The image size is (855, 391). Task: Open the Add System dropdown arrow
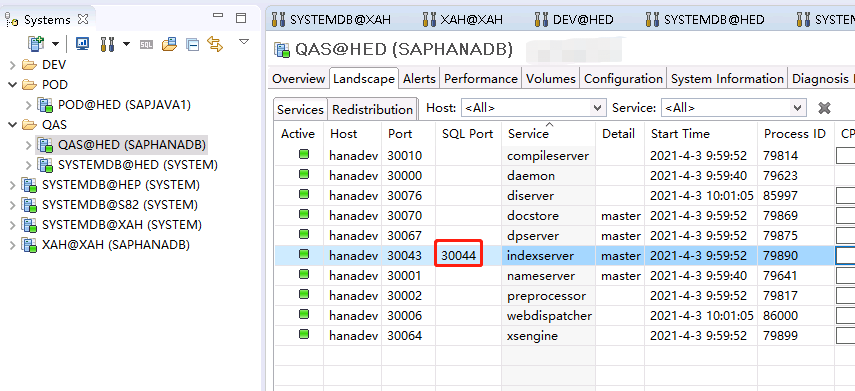coord(55,44)
